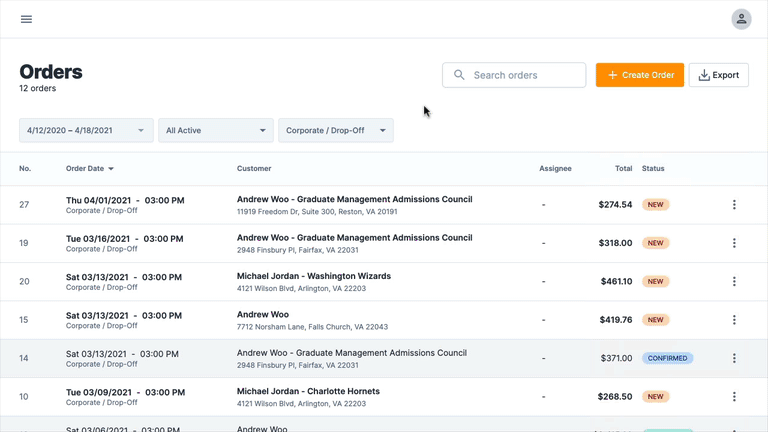The width and height of the screenshot is (768, 432).
Task: Click order number 14
Action: click(x=24, y=358)
